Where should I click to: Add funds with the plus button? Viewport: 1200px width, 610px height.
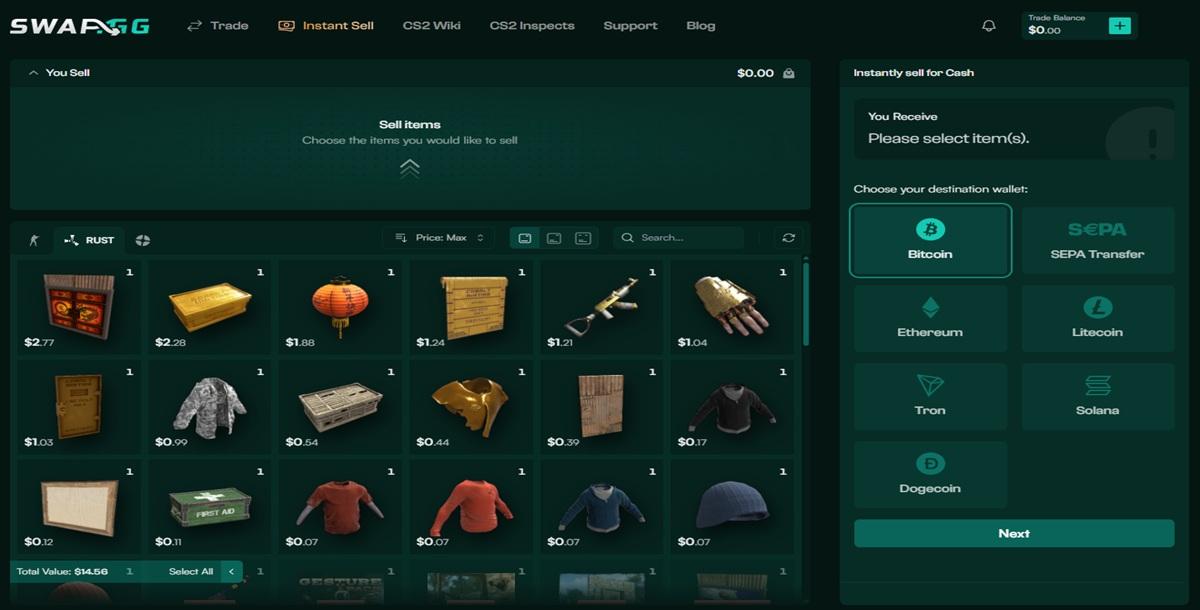1119,26
